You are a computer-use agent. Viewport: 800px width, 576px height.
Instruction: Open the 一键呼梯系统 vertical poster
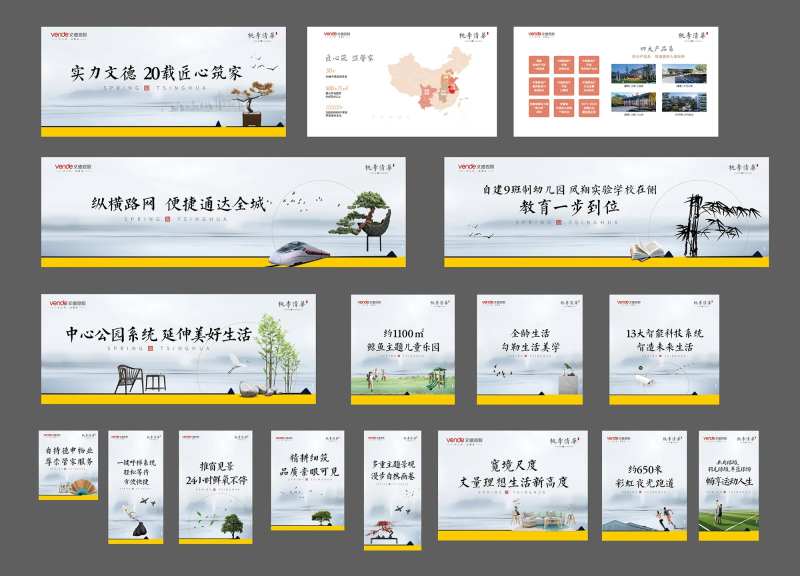point(136,487)
